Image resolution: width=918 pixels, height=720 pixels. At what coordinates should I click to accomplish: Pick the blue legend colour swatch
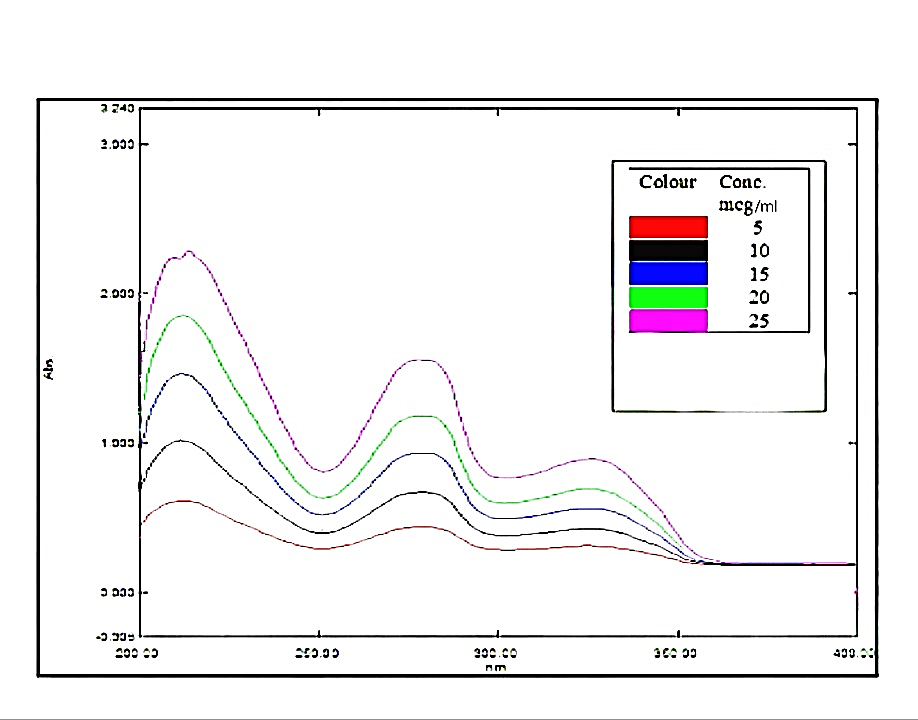click(x=668, y=273)
